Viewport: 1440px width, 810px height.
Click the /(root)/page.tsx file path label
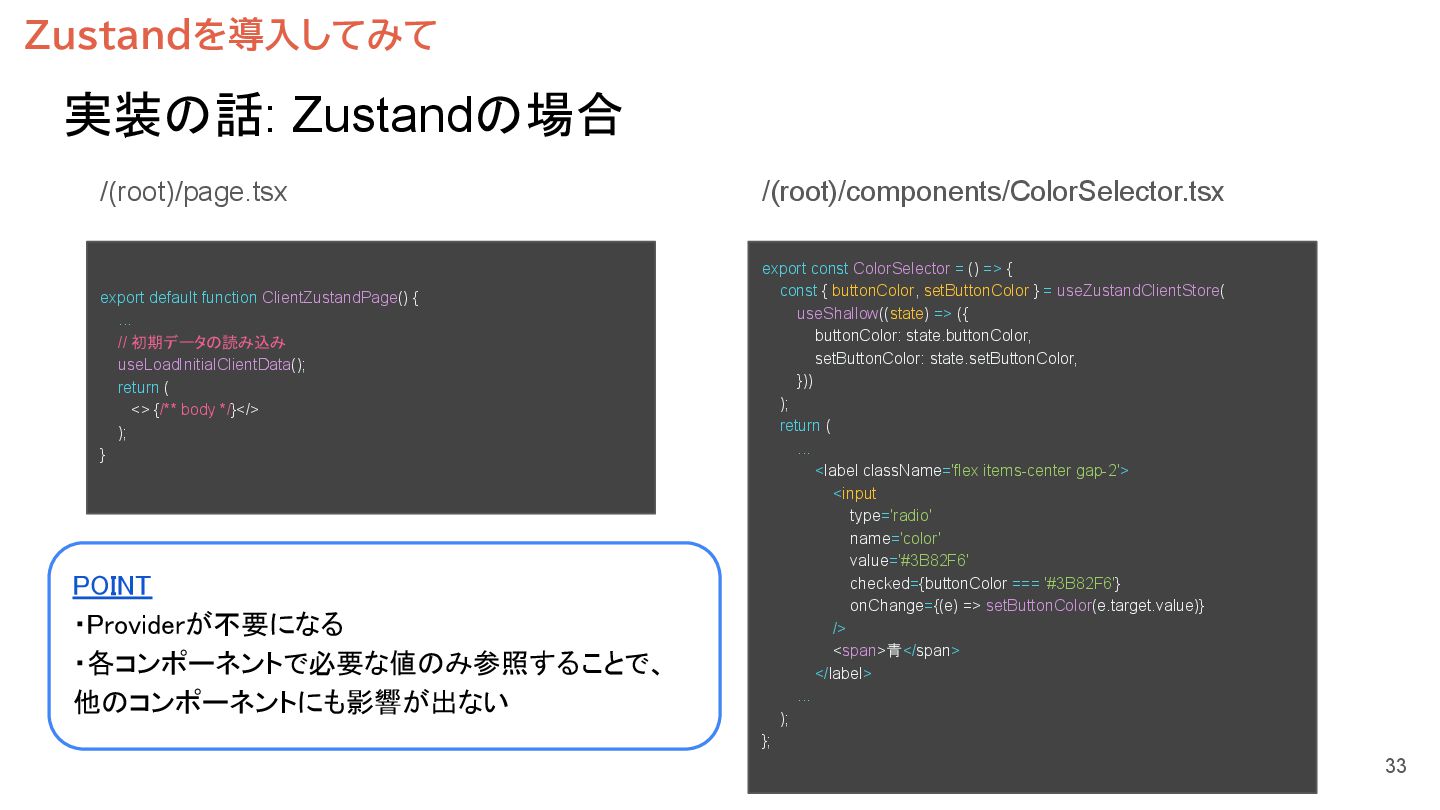click(193, 191)
